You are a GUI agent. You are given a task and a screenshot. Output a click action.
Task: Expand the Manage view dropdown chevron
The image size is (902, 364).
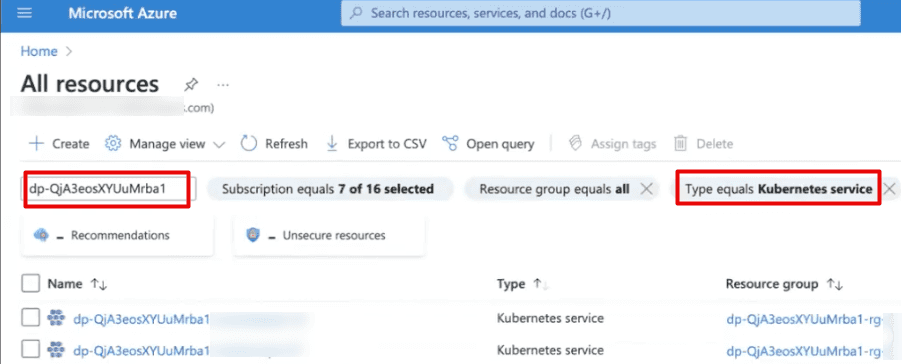tap(219, 144)
